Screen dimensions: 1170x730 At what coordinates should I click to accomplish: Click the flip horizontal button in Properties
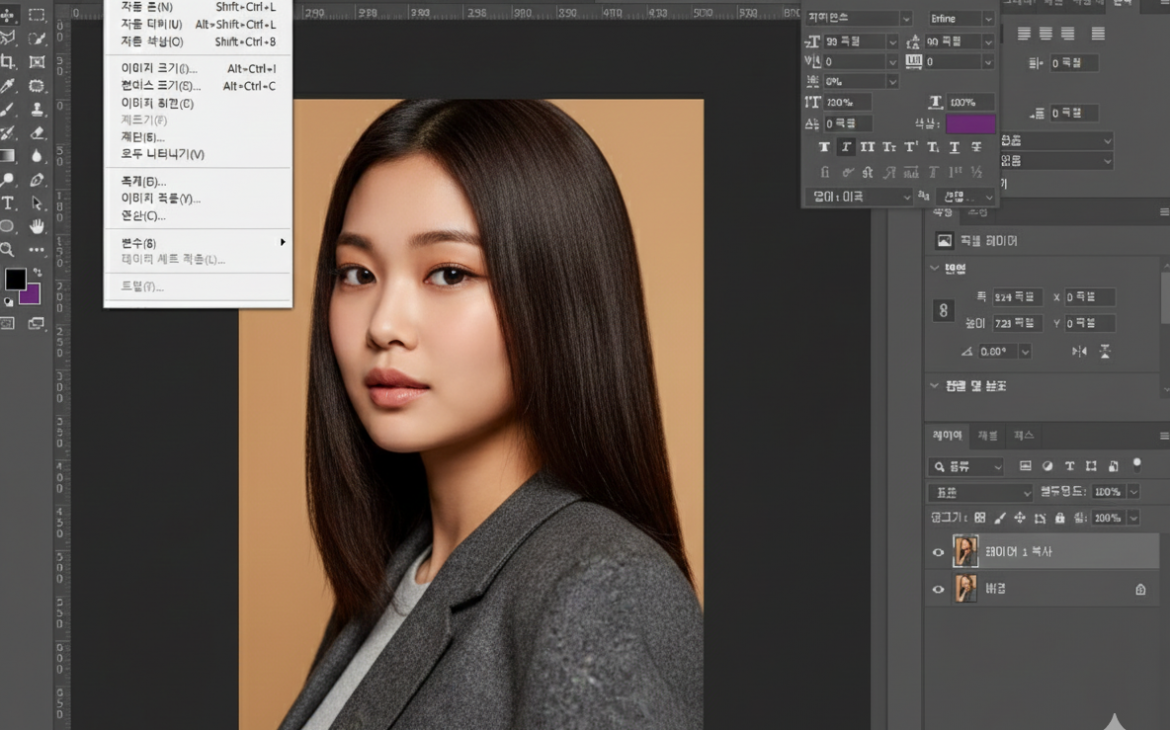(1078, 351)
